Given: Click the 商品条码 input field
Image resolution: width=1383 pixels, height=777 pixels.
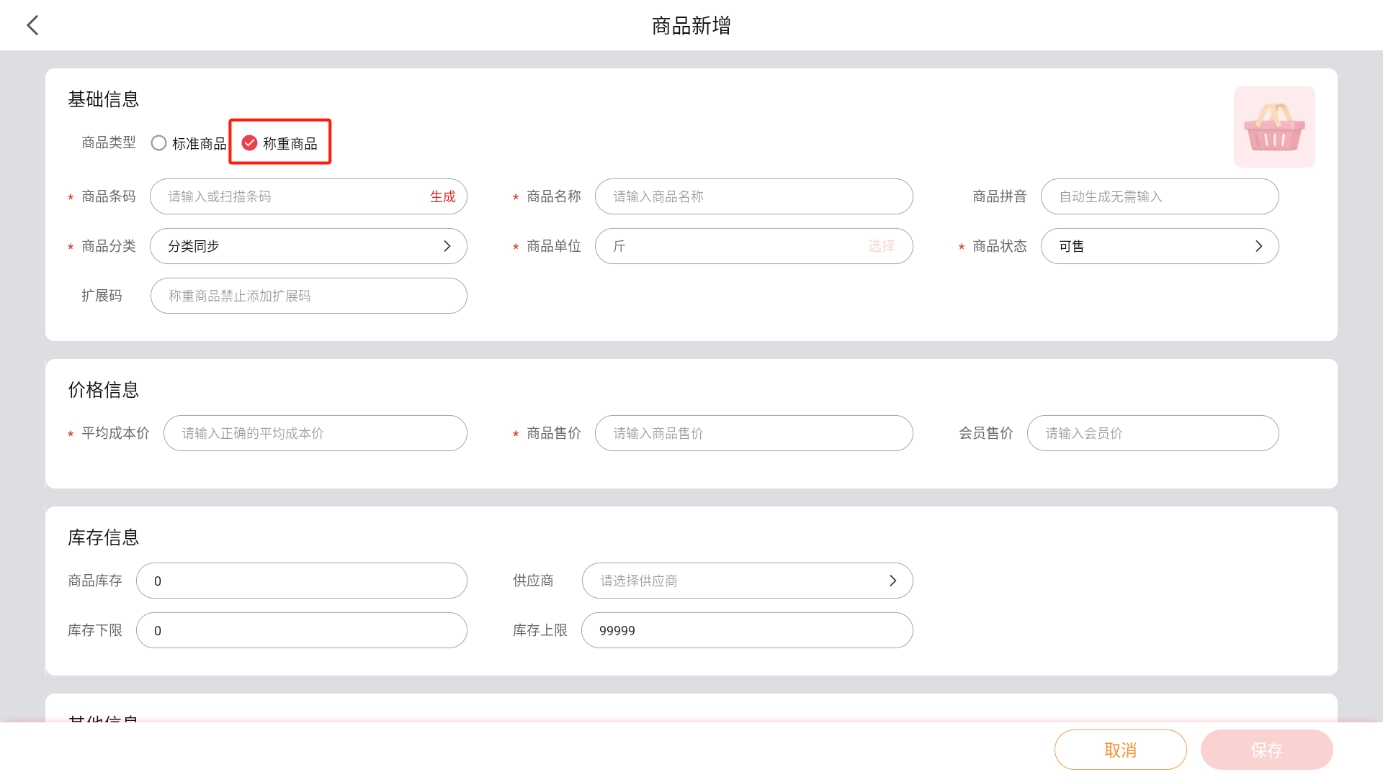Looking at the screenshot, I should click(290, 197).
